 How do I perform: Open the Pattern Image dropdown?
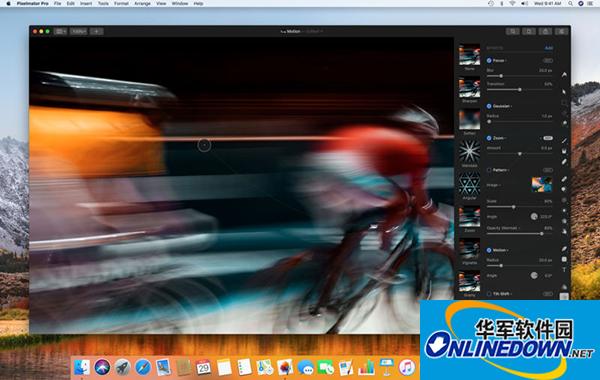coord(494,185)
